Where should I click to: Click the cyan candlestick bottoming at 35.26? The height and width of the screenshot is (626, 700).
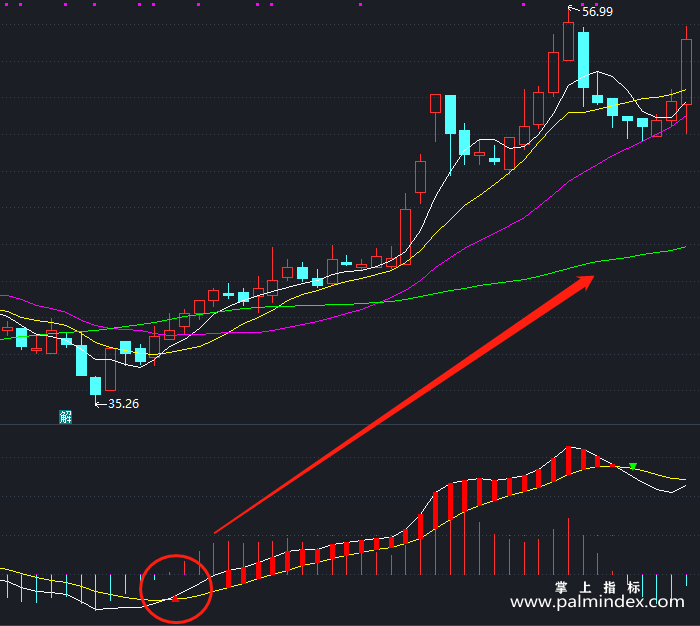pos(96,387)
